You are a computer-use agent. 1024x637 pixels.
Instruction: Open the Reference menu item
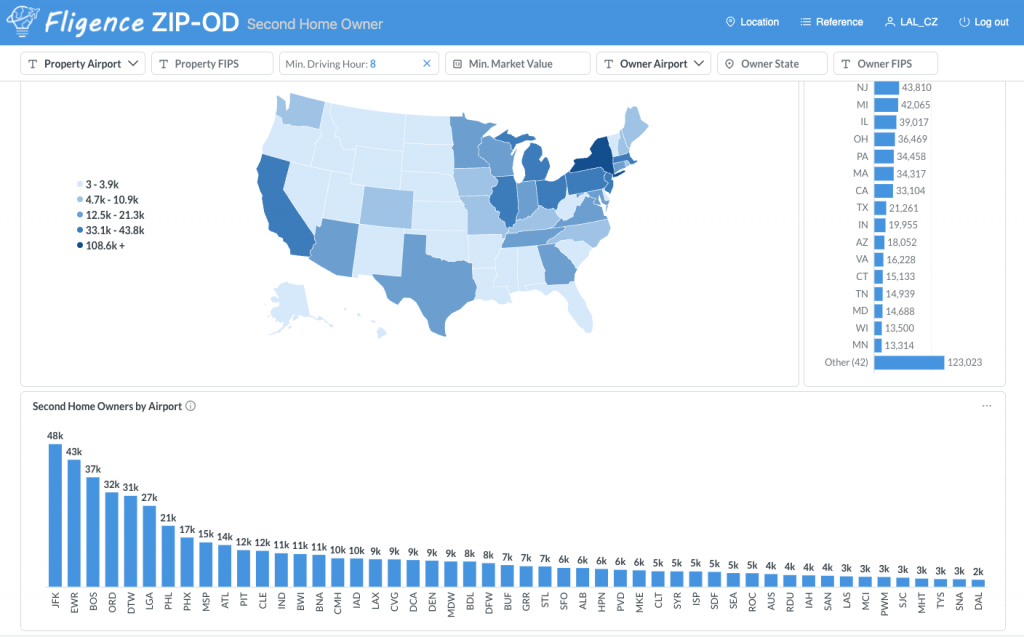pyautogui.click(x=832, y=22)
